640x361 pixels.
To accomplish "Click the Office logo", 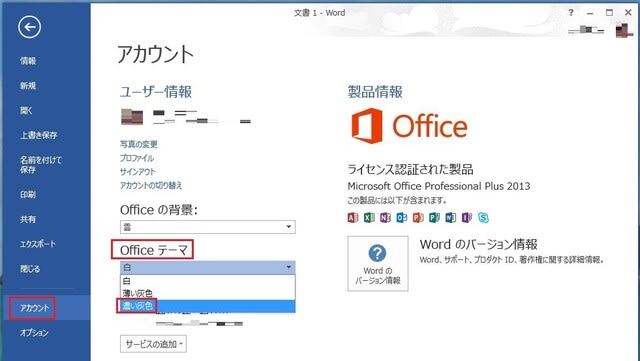I will 409,126.
